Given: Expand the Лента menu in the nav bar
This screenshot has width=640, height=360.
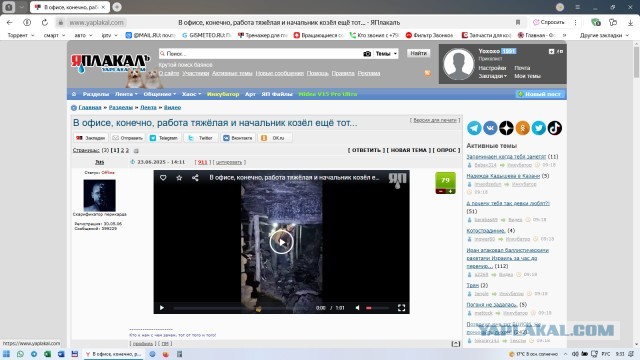Looking at the screenshot, I should point(126,94).
